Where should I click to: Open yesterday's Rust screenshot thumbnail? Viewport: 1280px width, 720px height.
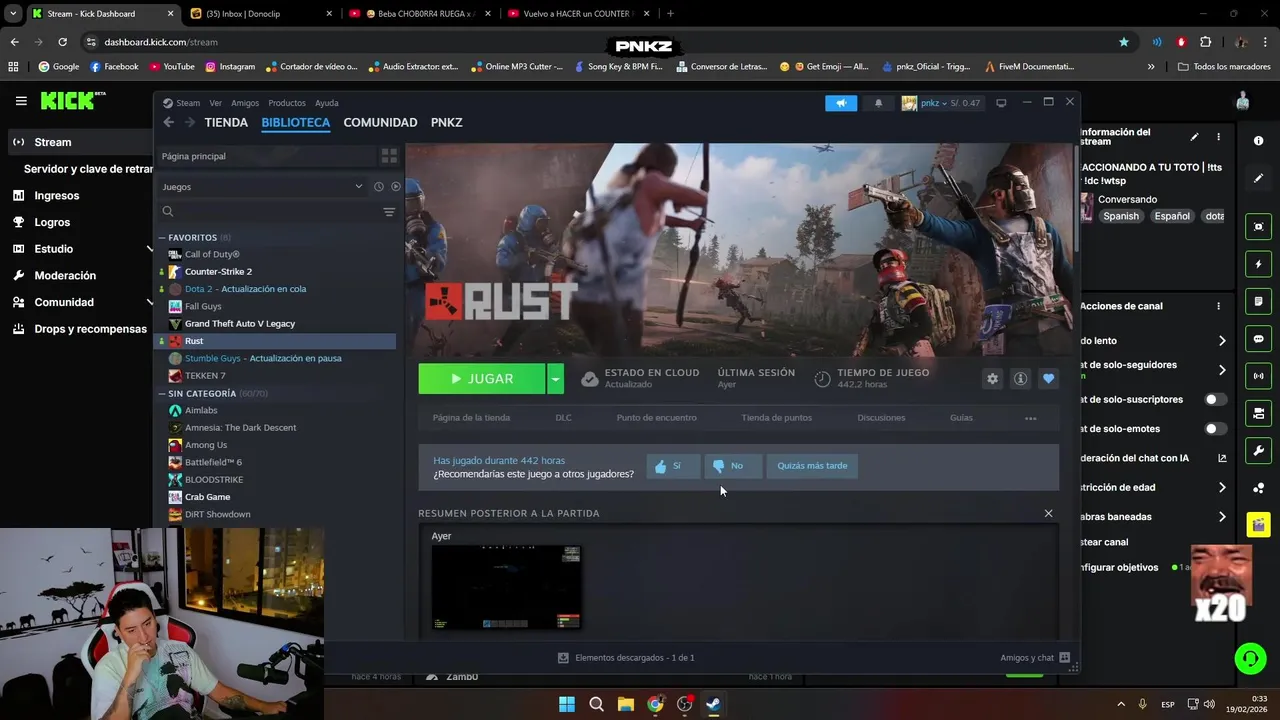pos(506,587)
